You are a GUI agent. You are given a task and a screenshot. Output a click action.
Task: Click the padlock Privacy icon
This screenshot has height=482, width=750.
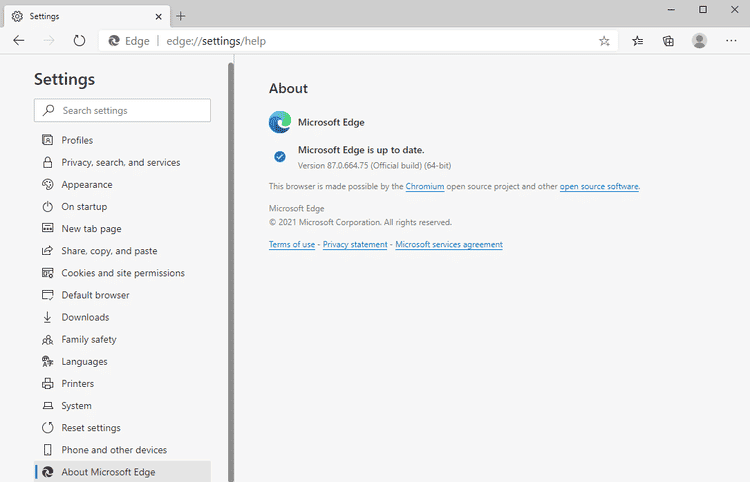[x=47, y=162]
